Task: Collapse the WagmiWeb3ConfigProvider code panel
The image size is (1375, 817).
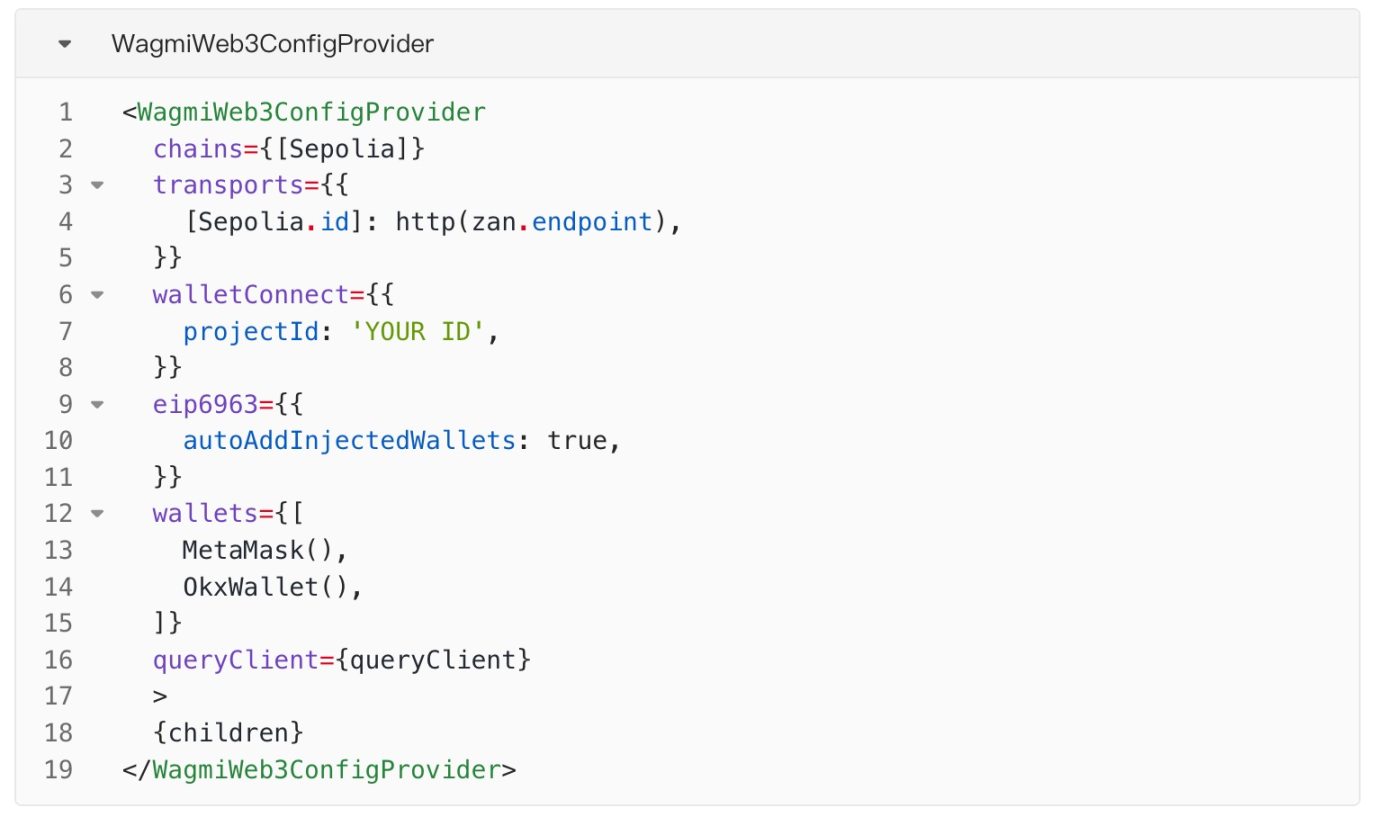Action: click(65, 44)
